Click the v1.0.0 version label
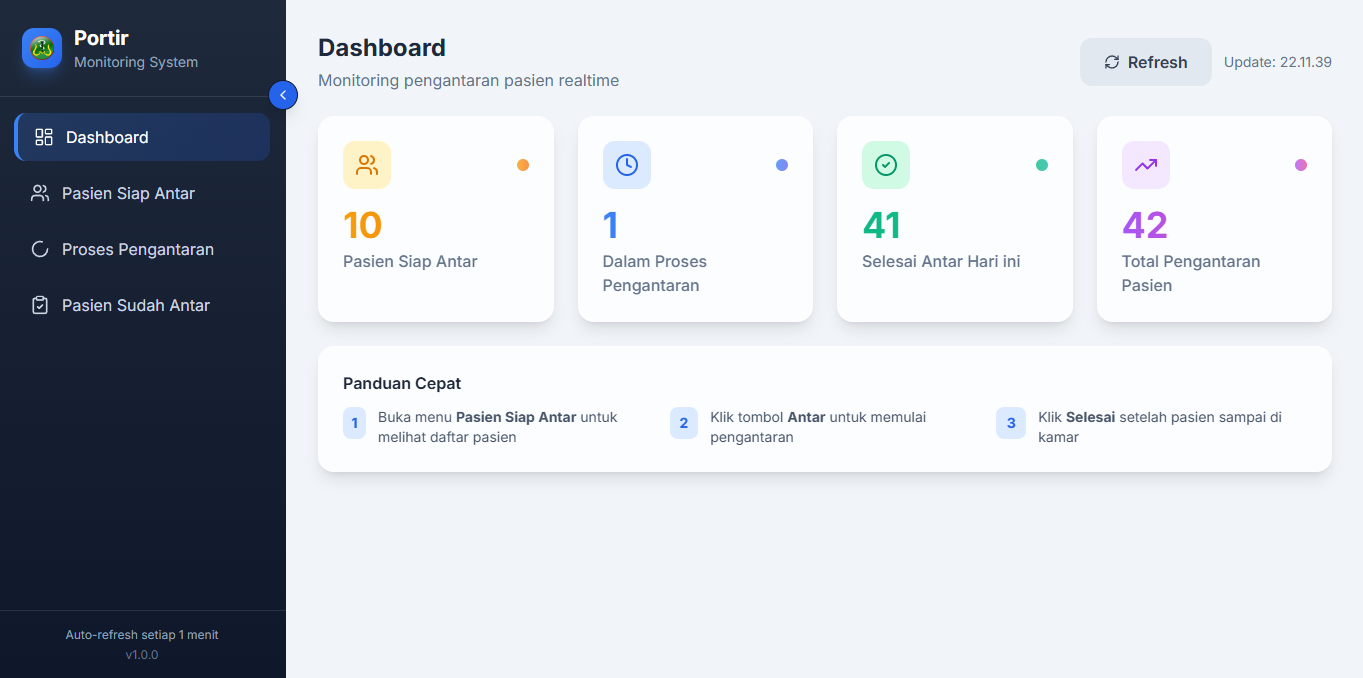Image resolution: width=1363 pixels, height=678 pixels. 142,655
